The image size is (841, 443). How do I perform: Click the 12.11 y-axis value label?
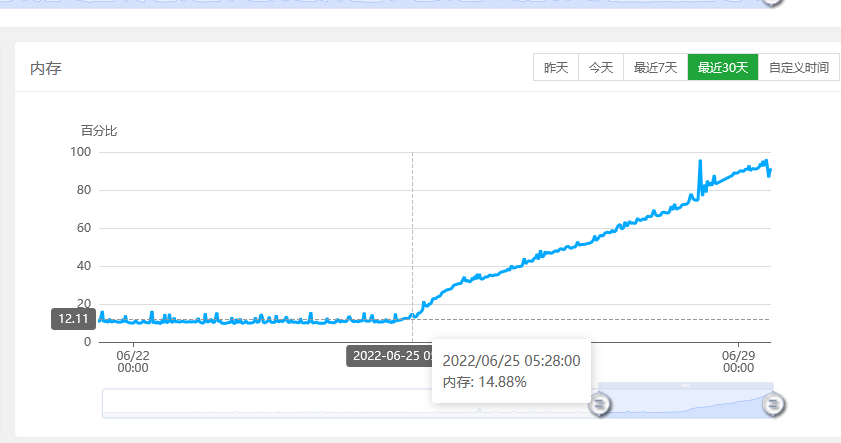pos(74,319)
